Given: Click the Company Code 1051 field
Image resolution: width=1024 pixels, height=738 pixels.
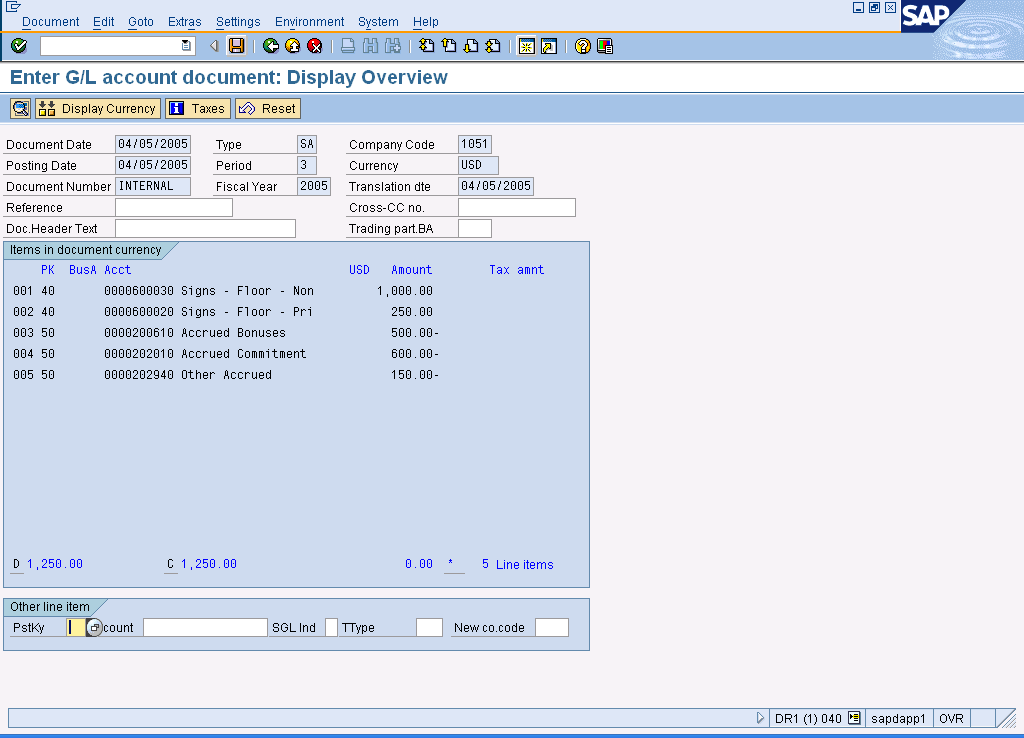Looking at the screenshot, I should (475, 144).
